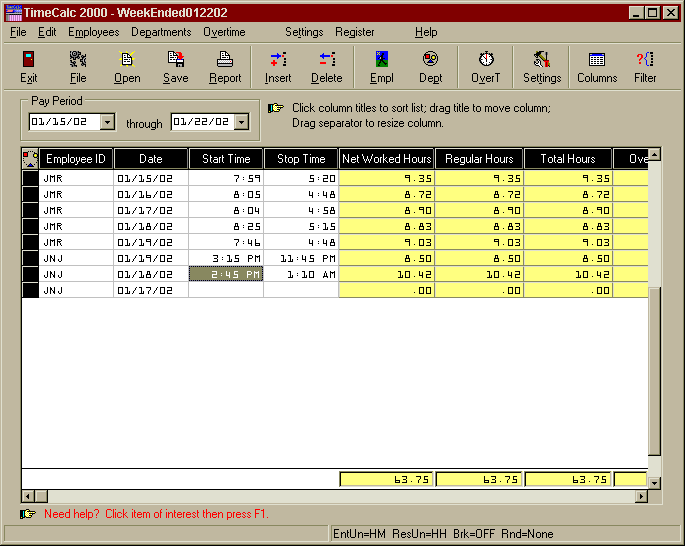Open the Empl employees icon
Screen dimensions: 685x546
tap(381, 59)
